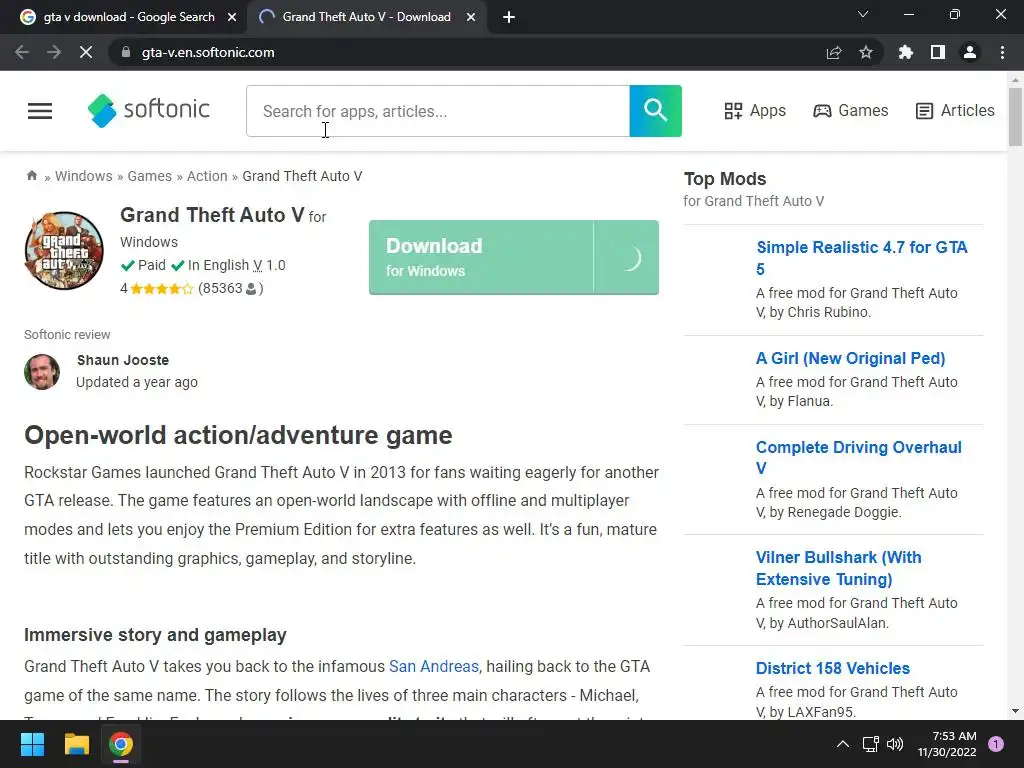The image size is (1024, 768).
Task: Click the Shaun Jooste author name
Action: tap(123, 360)
